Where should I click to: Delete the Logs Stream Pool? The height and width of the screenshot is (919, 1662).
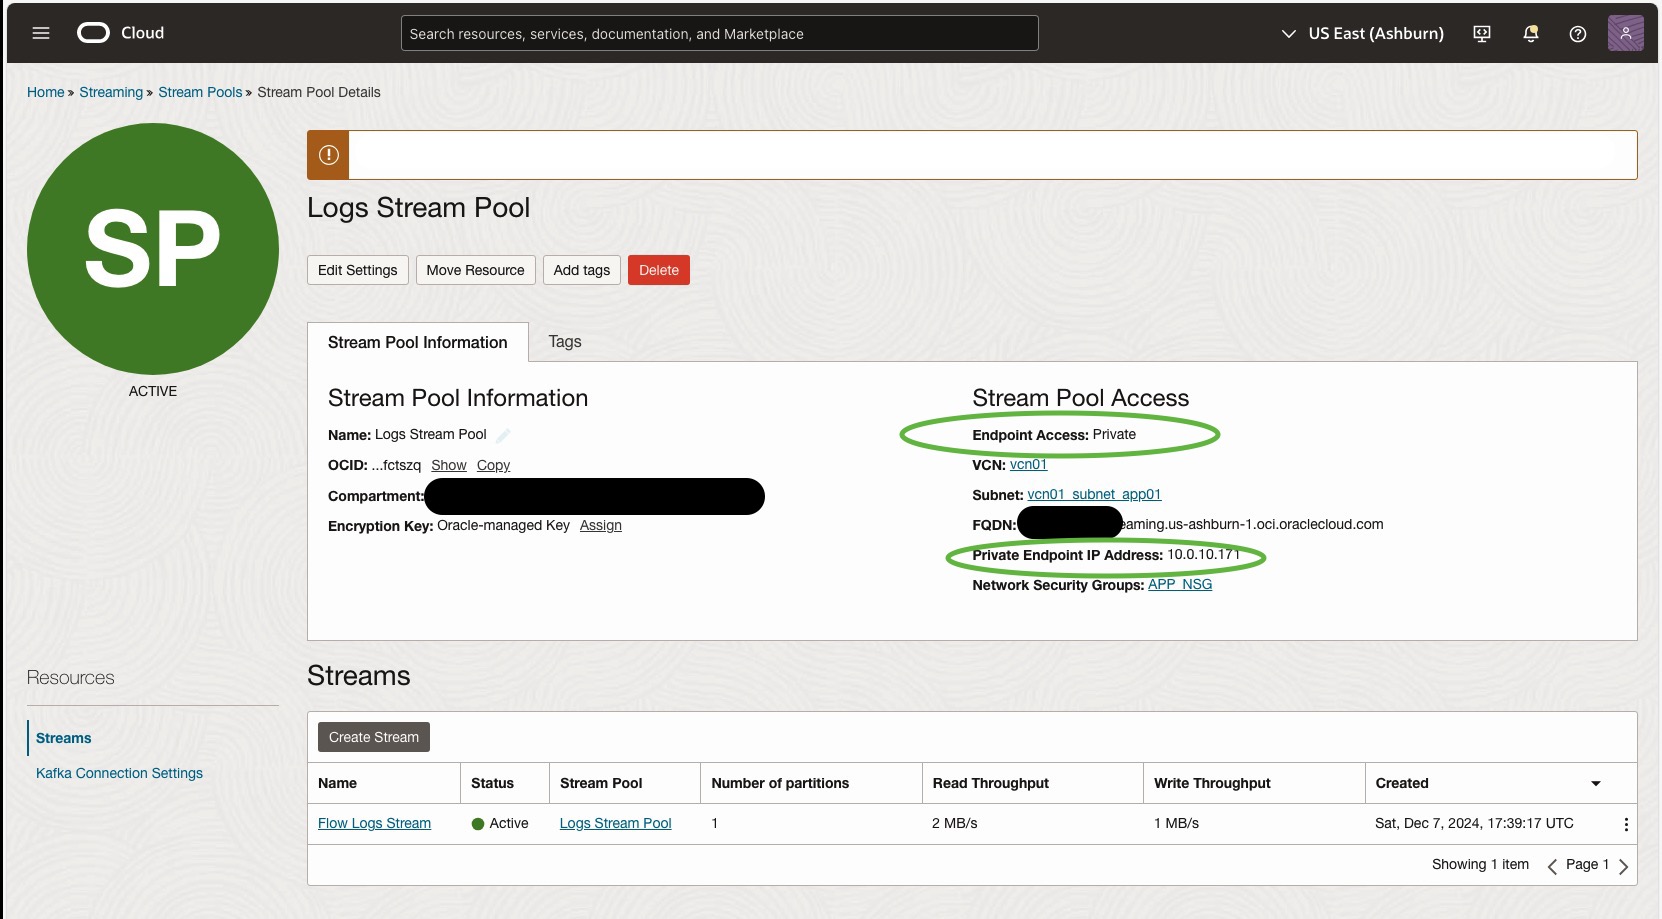659,270
